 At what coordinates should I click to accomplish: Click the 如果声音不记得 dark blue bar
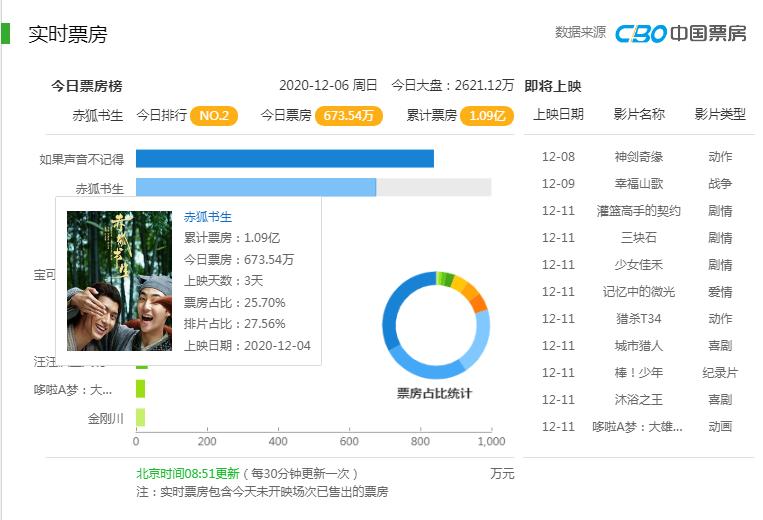tap(285, 159)
